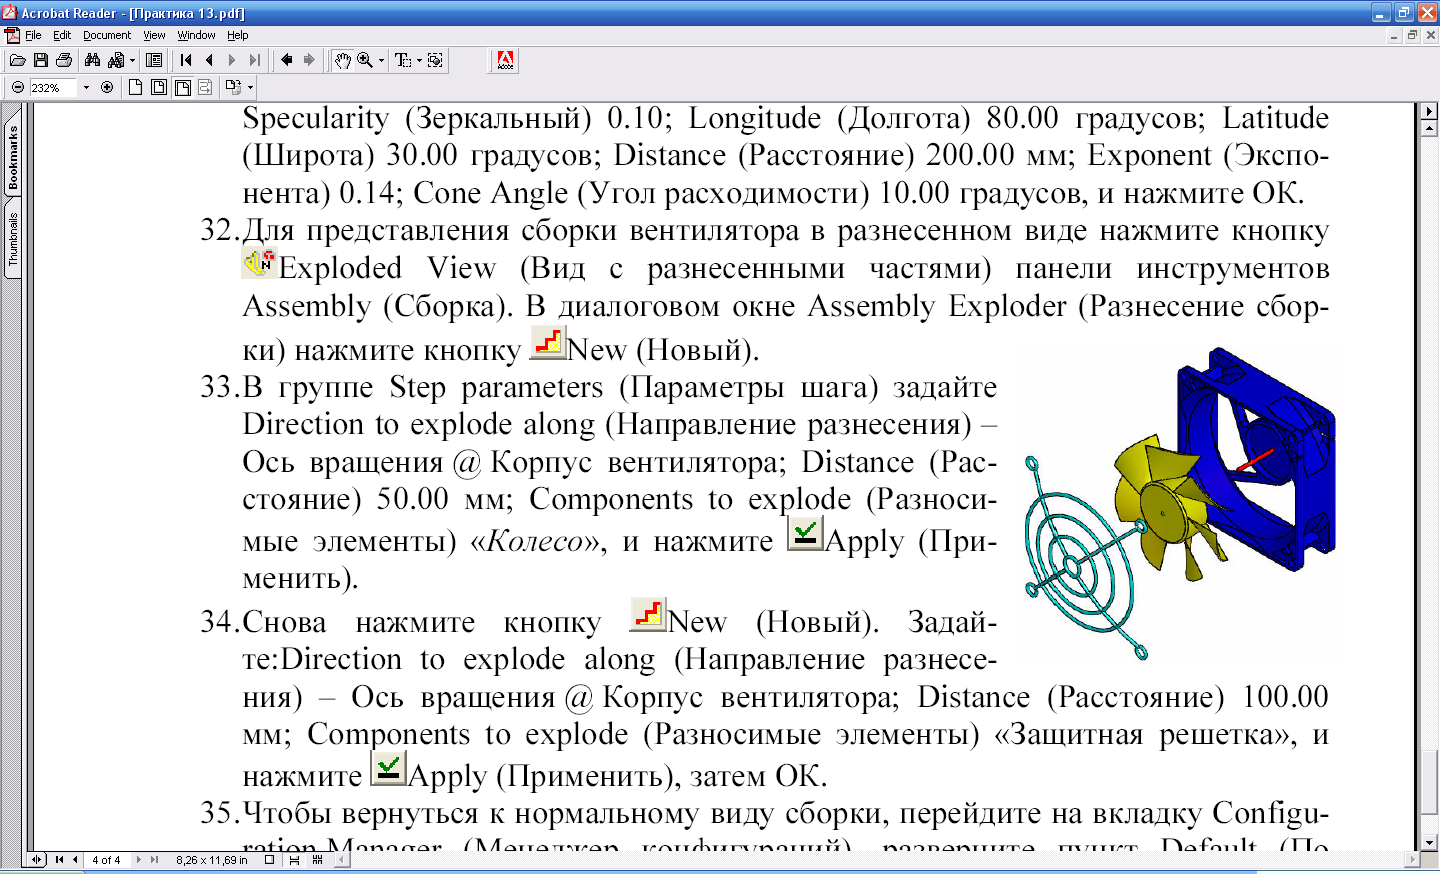
Task: Go to previous view black arrow
Action: click(x=286, y=61)
